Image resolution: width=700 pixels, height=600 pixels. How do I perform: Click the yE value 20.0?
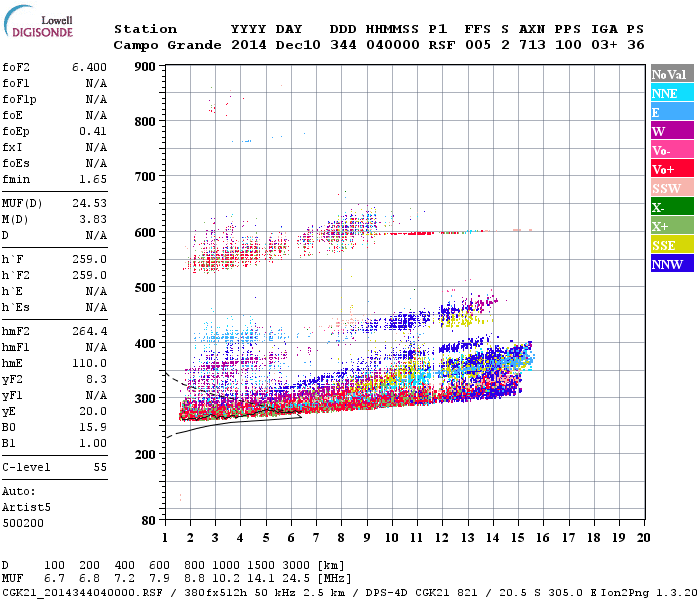(x=93, y=411)
